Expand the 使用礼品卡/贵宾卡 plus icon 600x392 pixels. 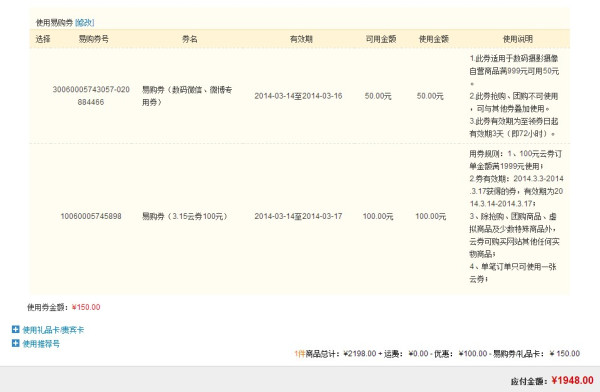pos(16,329)
